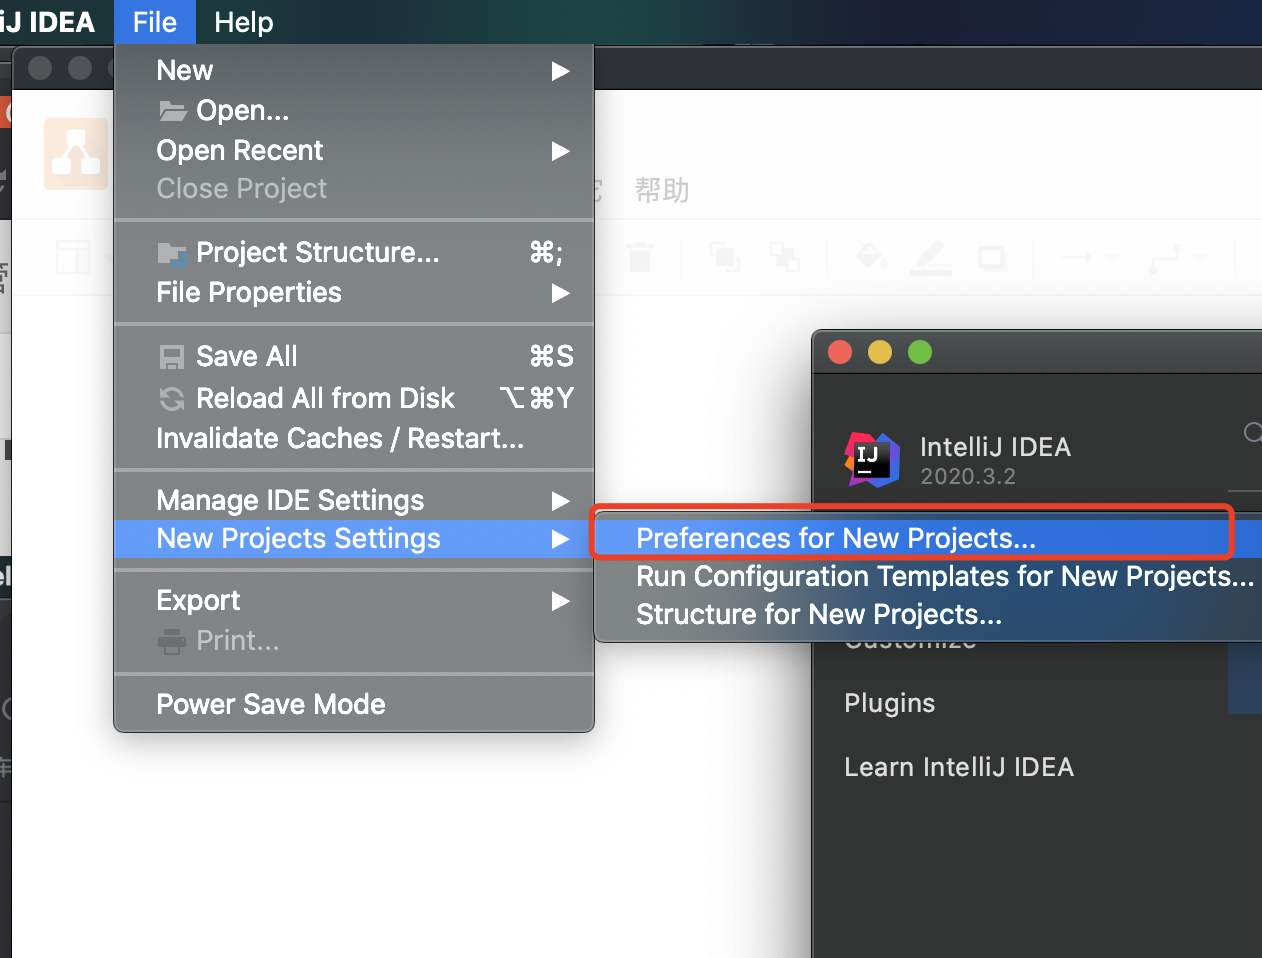The width and height of the screenshot is (1262, 958).
Task: Expand New Projects Settings submenu
Action: [354, 539]
